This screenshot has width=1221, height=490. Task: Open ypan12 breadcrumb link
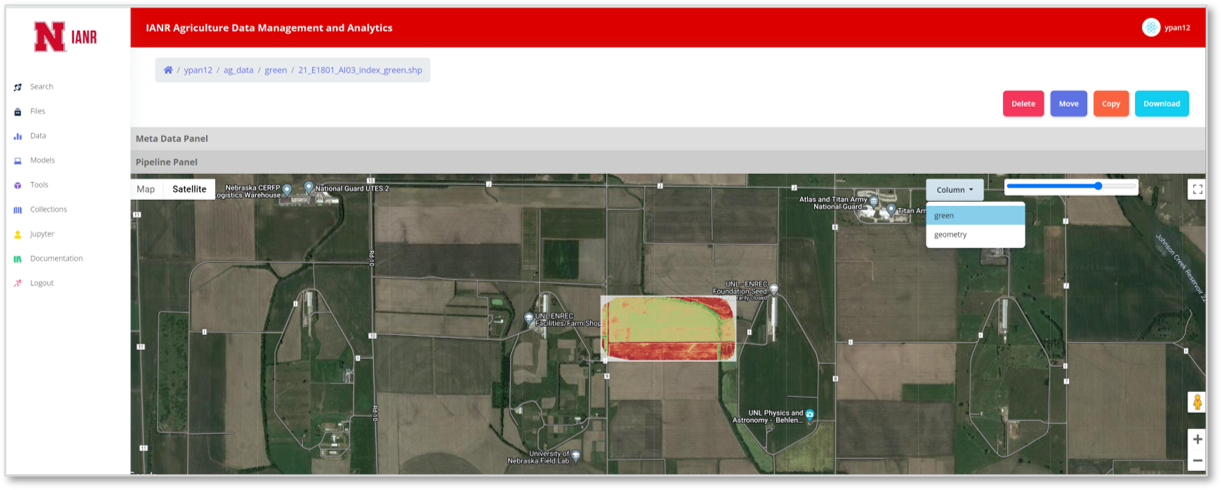pos(198,71)
